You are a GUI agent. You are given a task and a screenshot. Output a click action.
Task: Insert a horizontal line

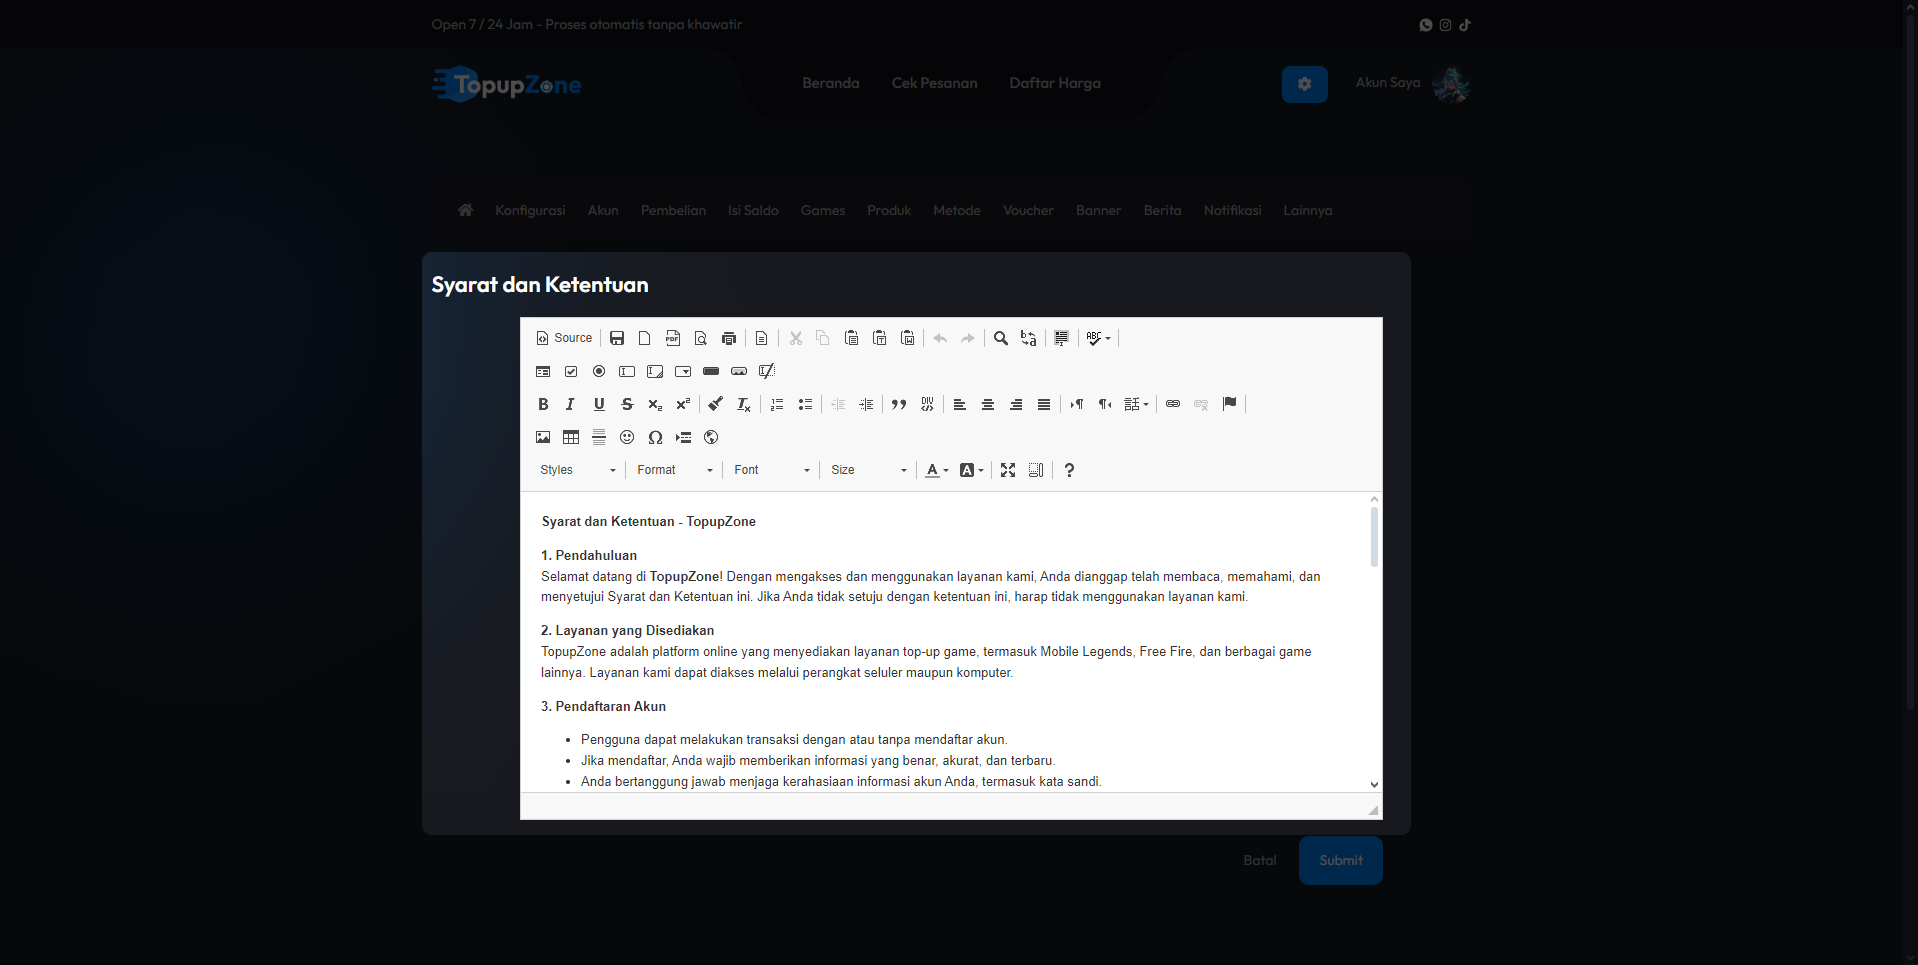click(599, 437)
